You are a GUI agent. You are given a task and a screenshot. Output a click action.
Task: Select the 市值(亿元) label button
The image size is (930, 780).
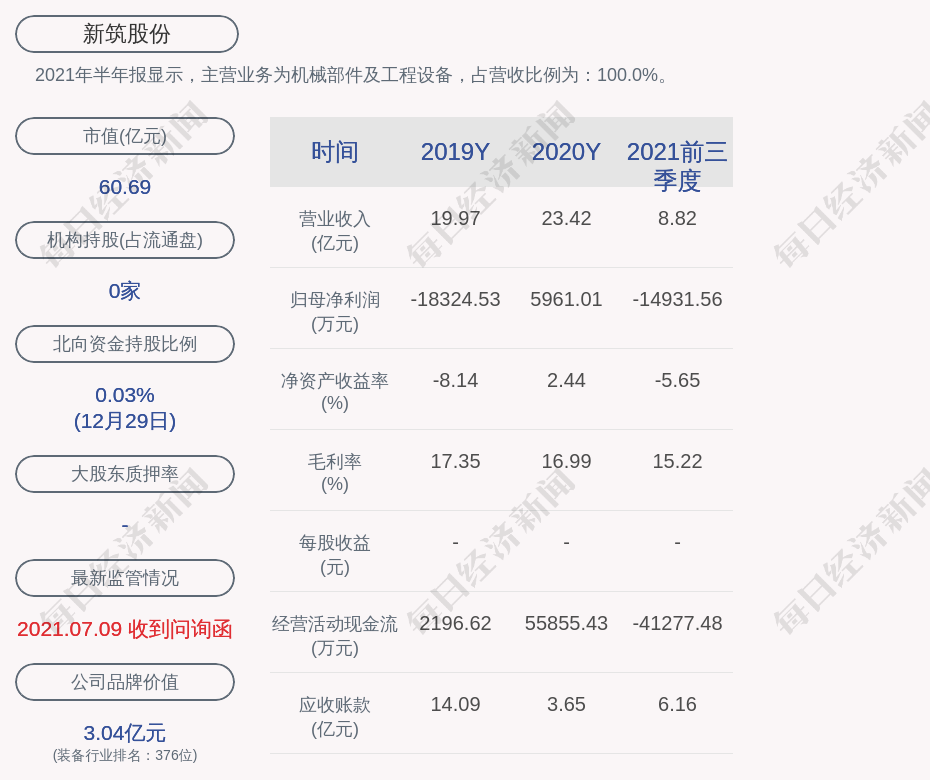point(125,136)
